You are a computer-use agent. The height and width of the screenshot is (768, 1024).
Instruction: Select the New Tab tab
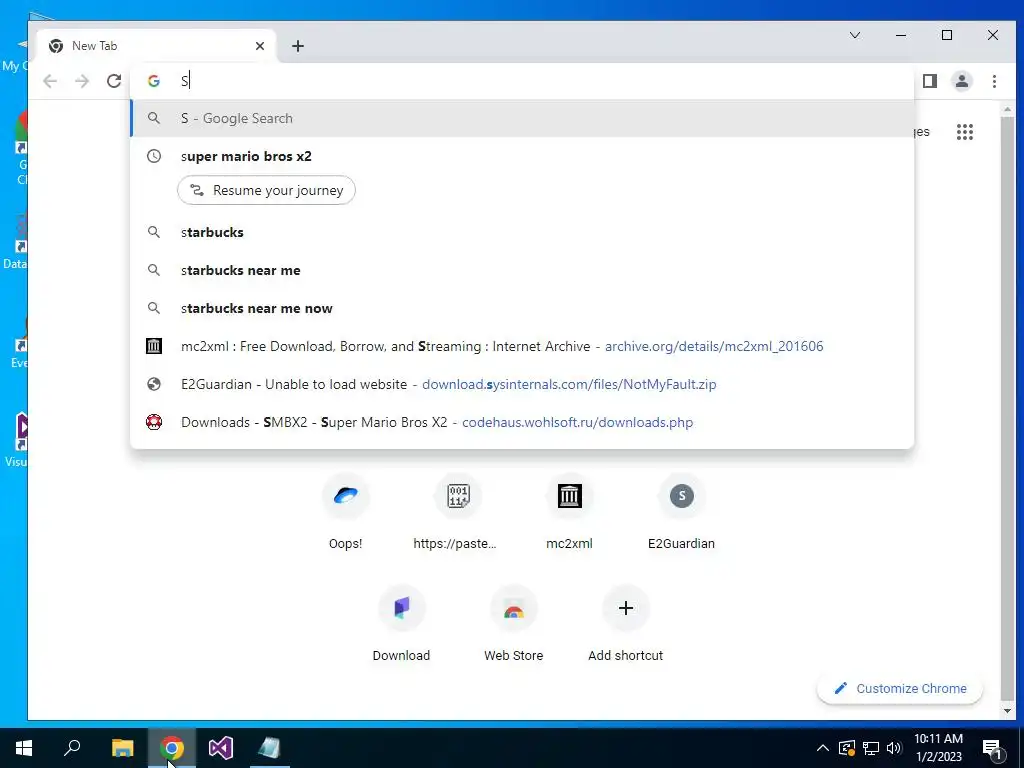pos(157,46)
